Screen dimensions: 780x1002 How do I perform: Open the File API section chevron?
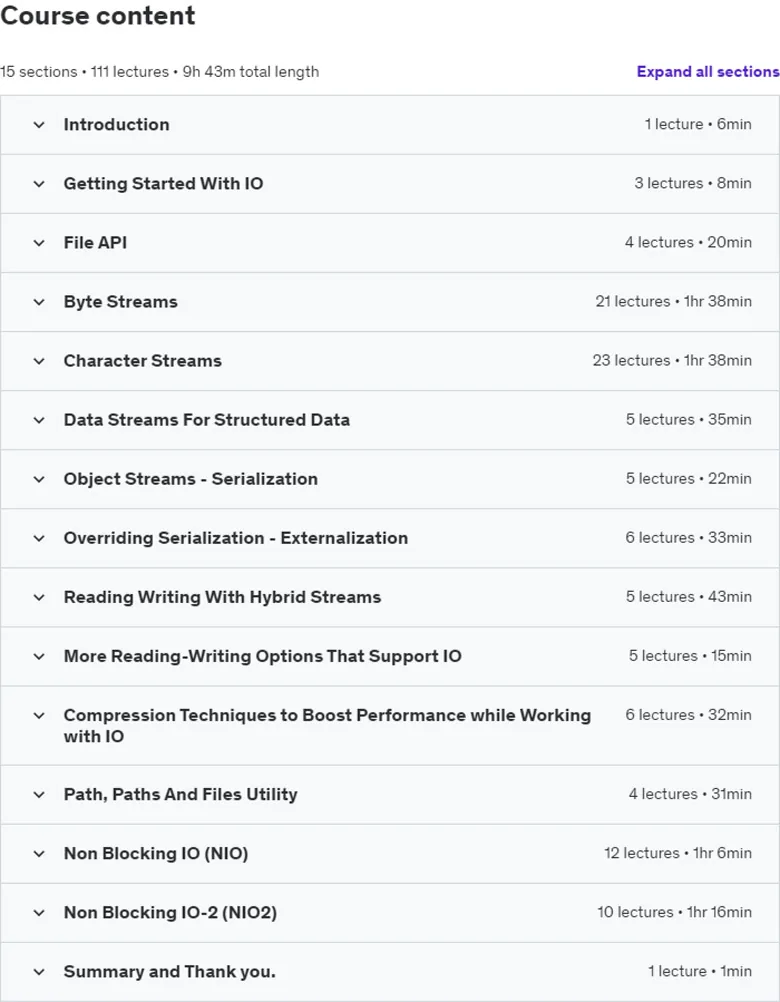(x=39, y=243)
